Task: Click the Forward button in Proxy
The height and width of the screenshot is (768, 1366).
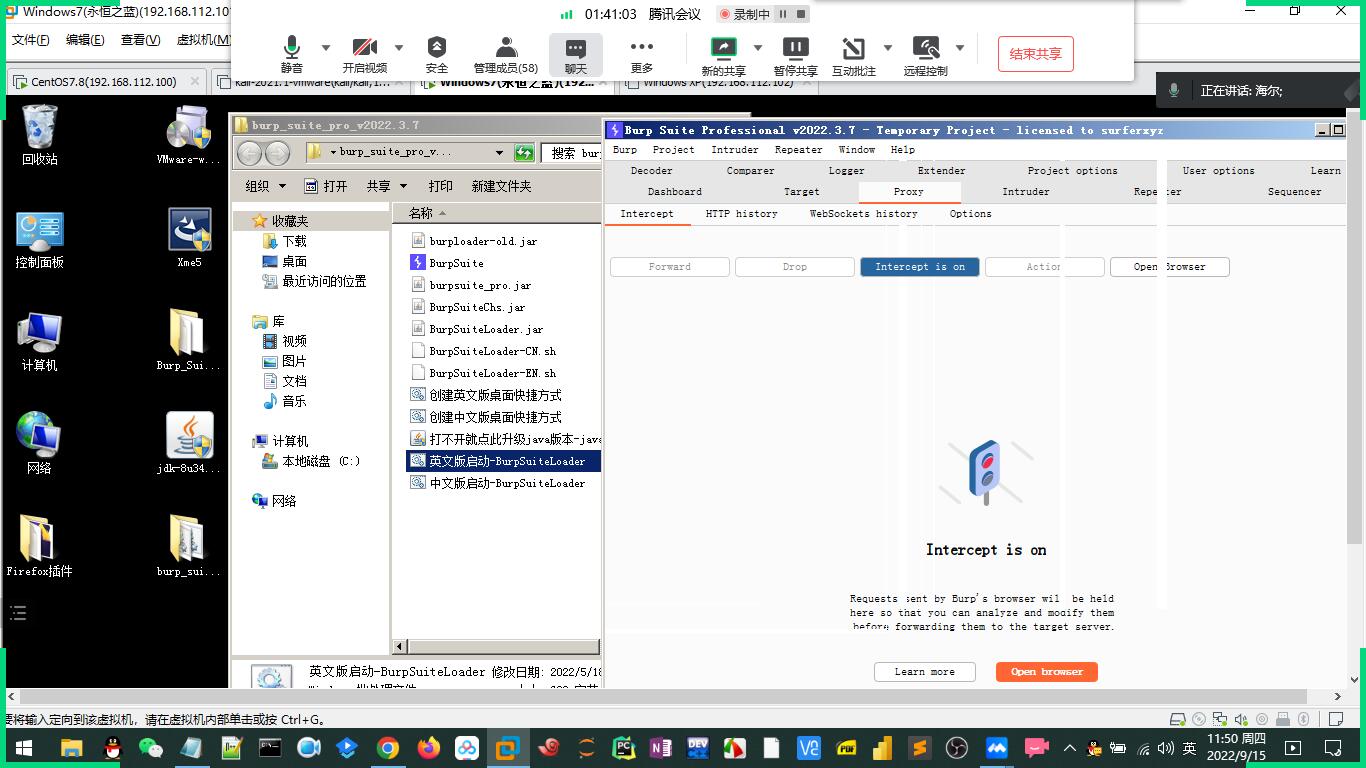Action: 670,267
